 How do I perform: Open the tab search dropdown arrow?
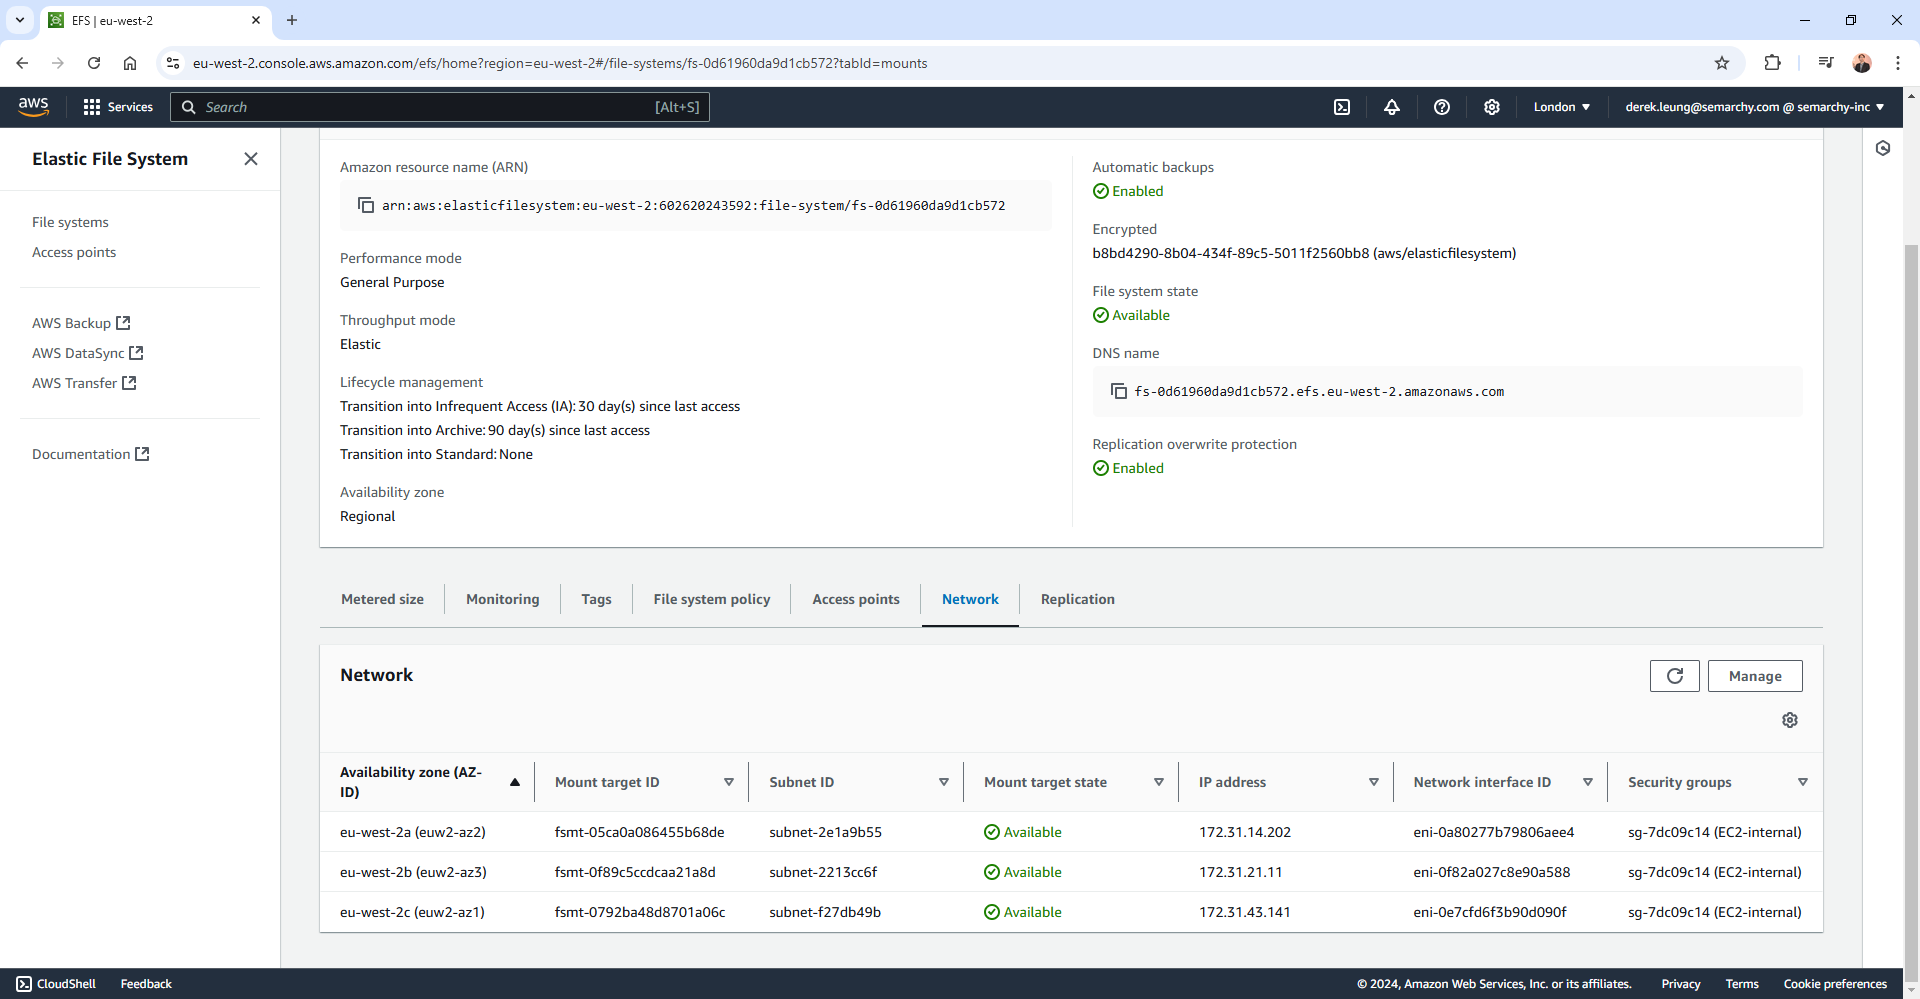19,20
